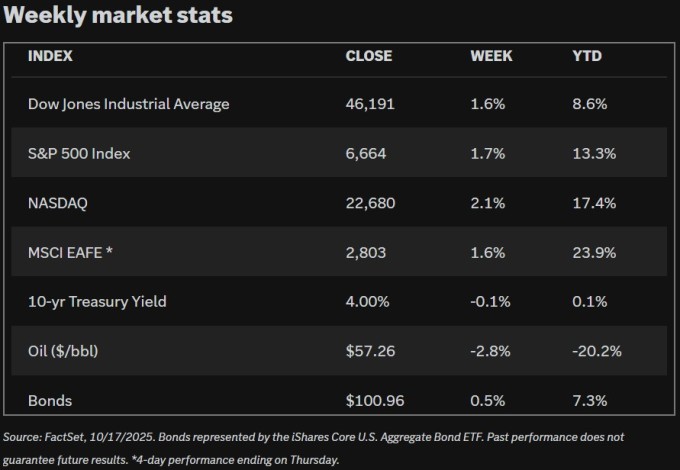This screenshot has width=680, height=470.
Task: Select the Dow Jones Industrial Average row label
Action: pyautogui.click(x=129, y=104)
